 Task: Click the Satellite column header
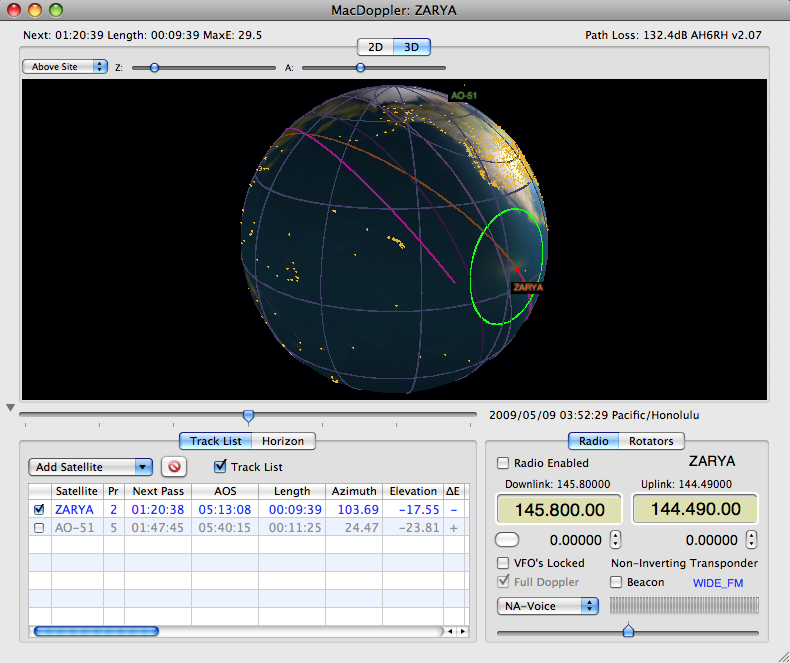click(x=77, y=491)
